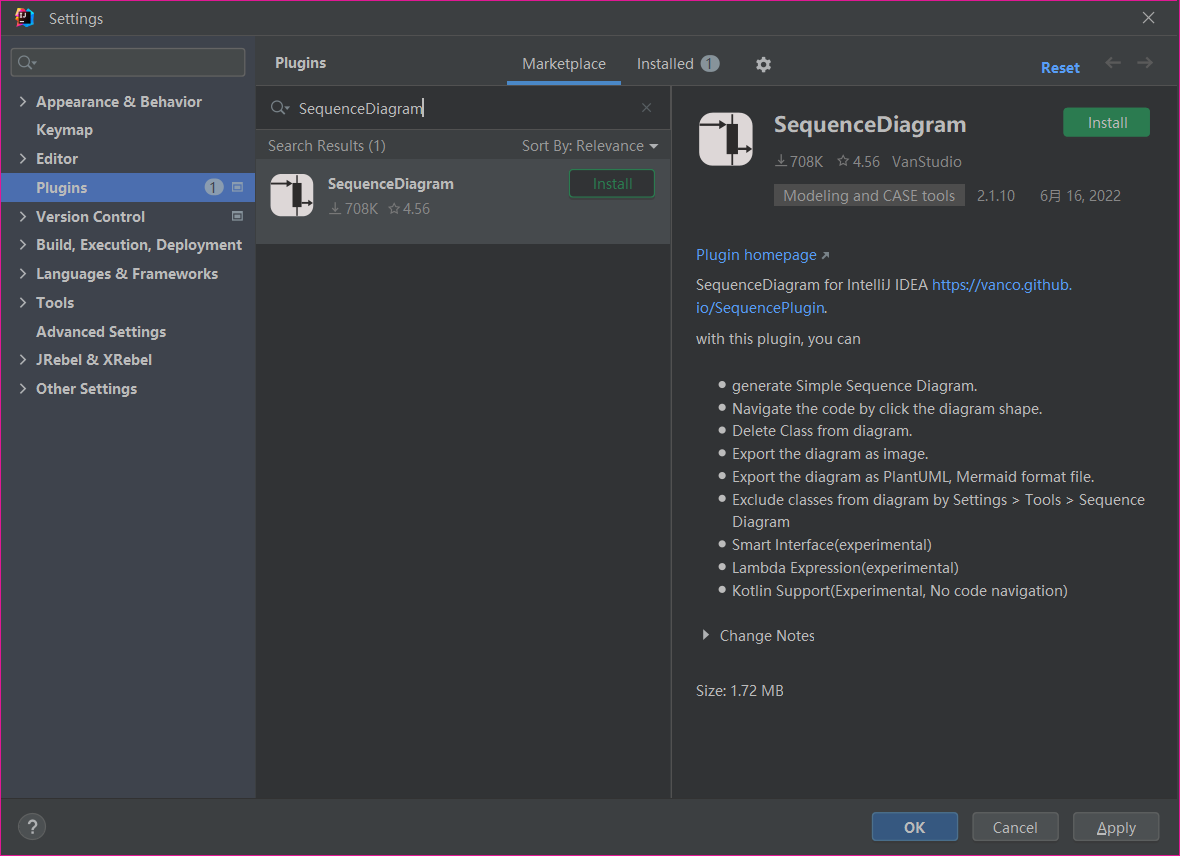The width and height of the screenshot is (1180, 856).
Task: Click 'Export the diagram as image.' bullet
Action: click(830, 454)
